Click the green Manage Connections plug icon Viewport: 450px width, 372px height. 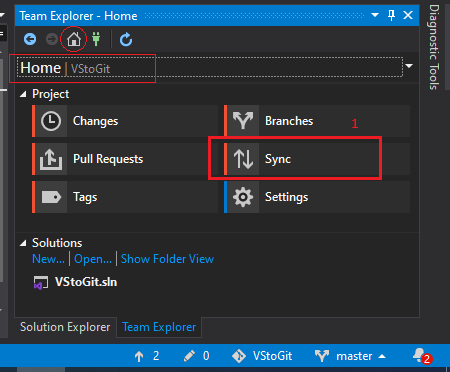click(96, 39)
